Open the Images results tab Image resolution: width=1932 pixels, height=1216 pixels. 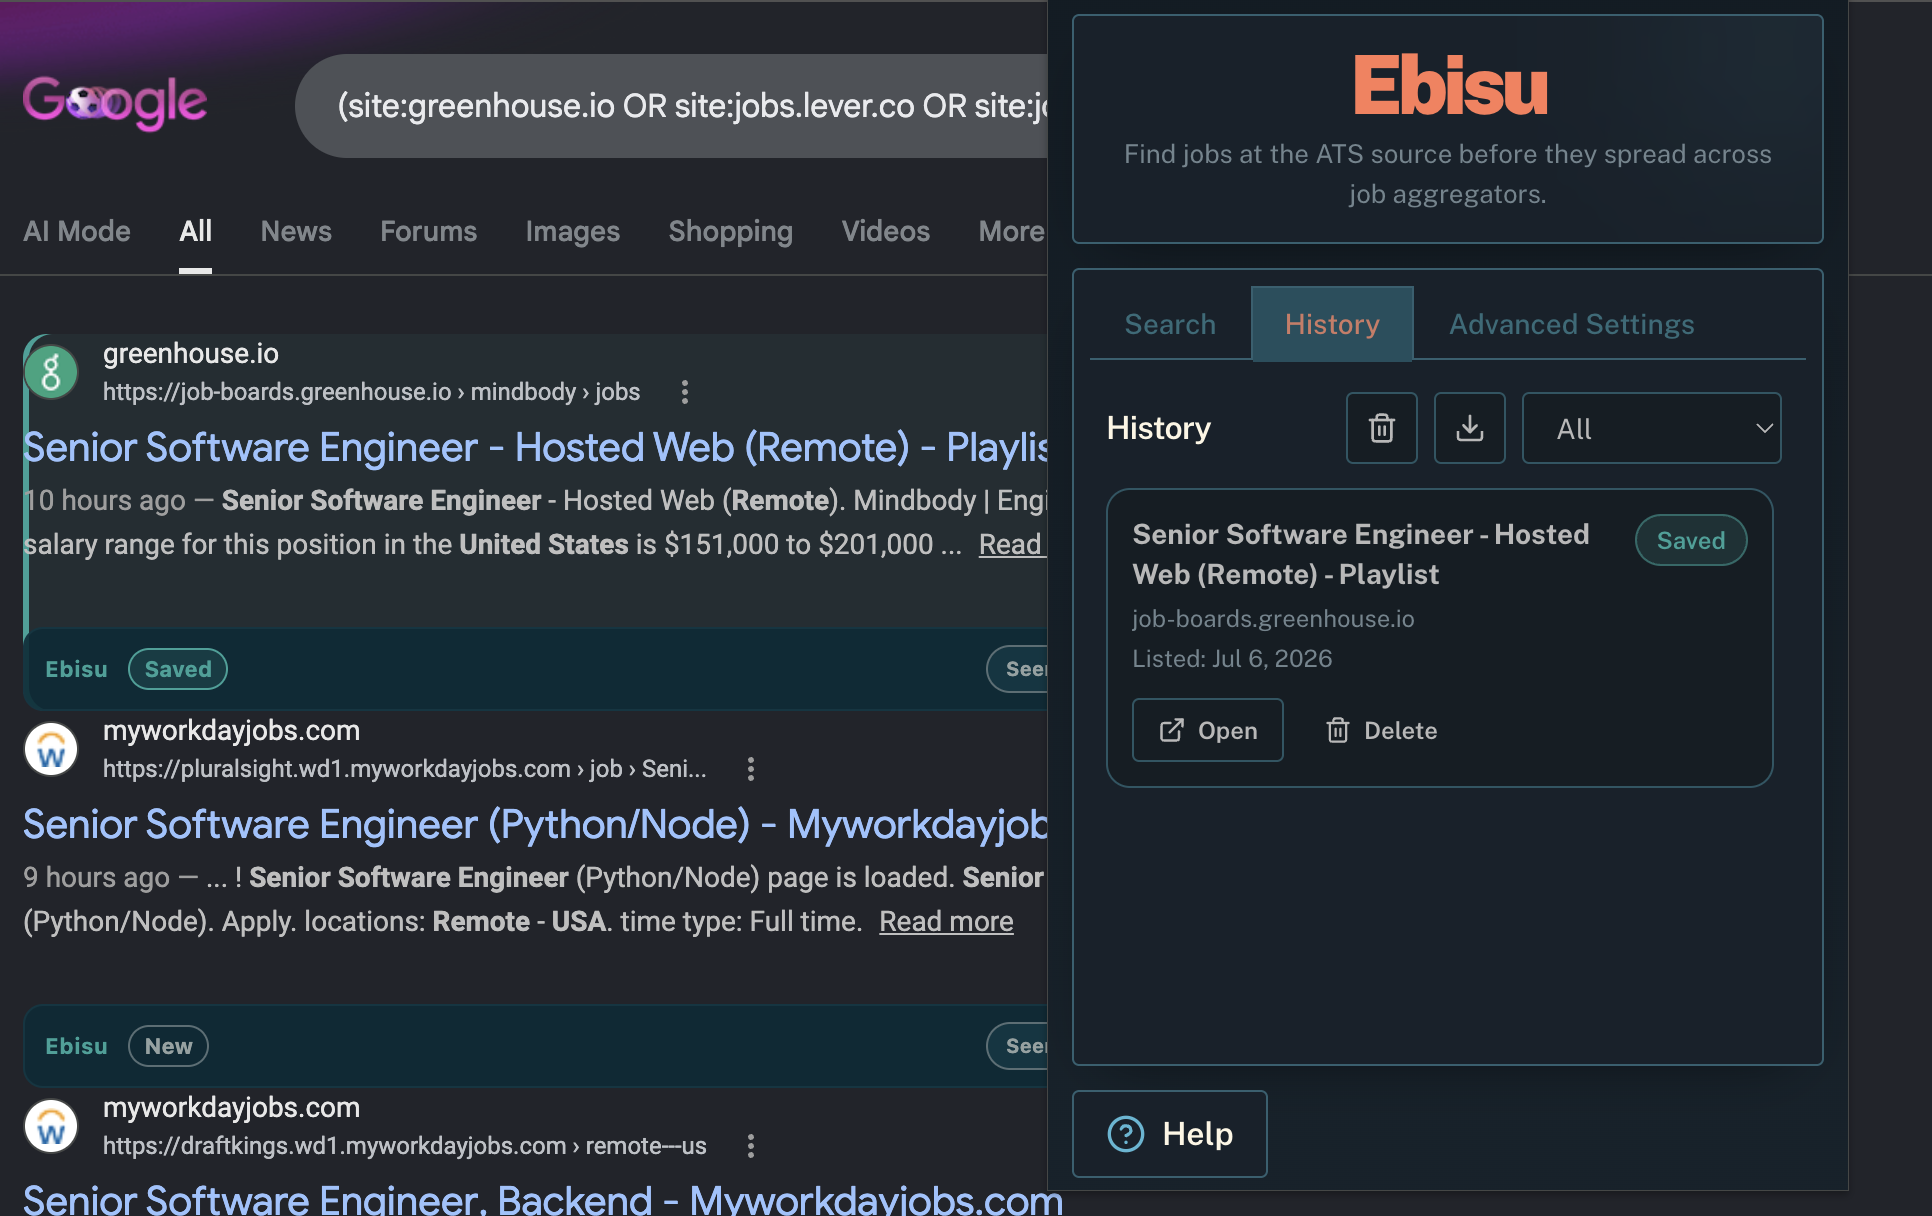coord(573,231)
